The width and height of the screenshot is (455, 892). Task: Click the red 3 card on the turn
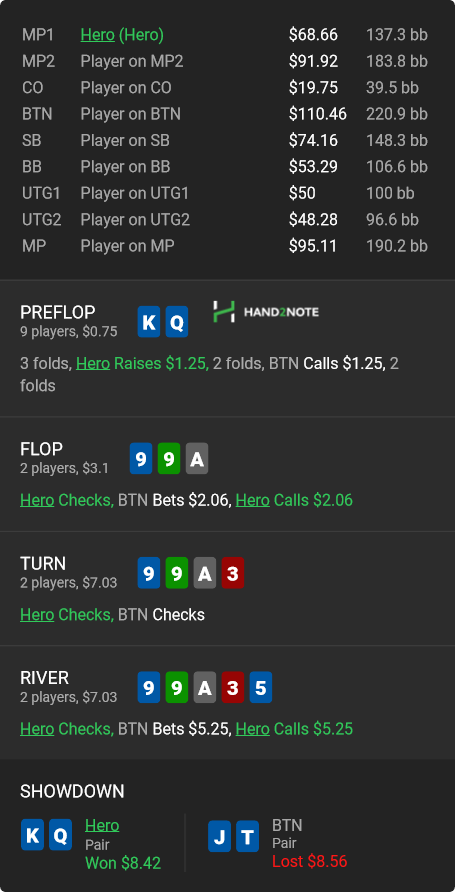coord(233,573)
